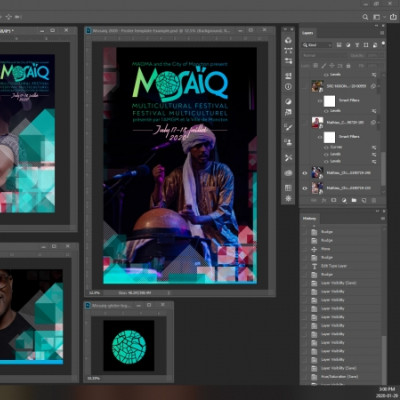Create a new group folder icon
This screenshot has height=400, width=400.
354,200
